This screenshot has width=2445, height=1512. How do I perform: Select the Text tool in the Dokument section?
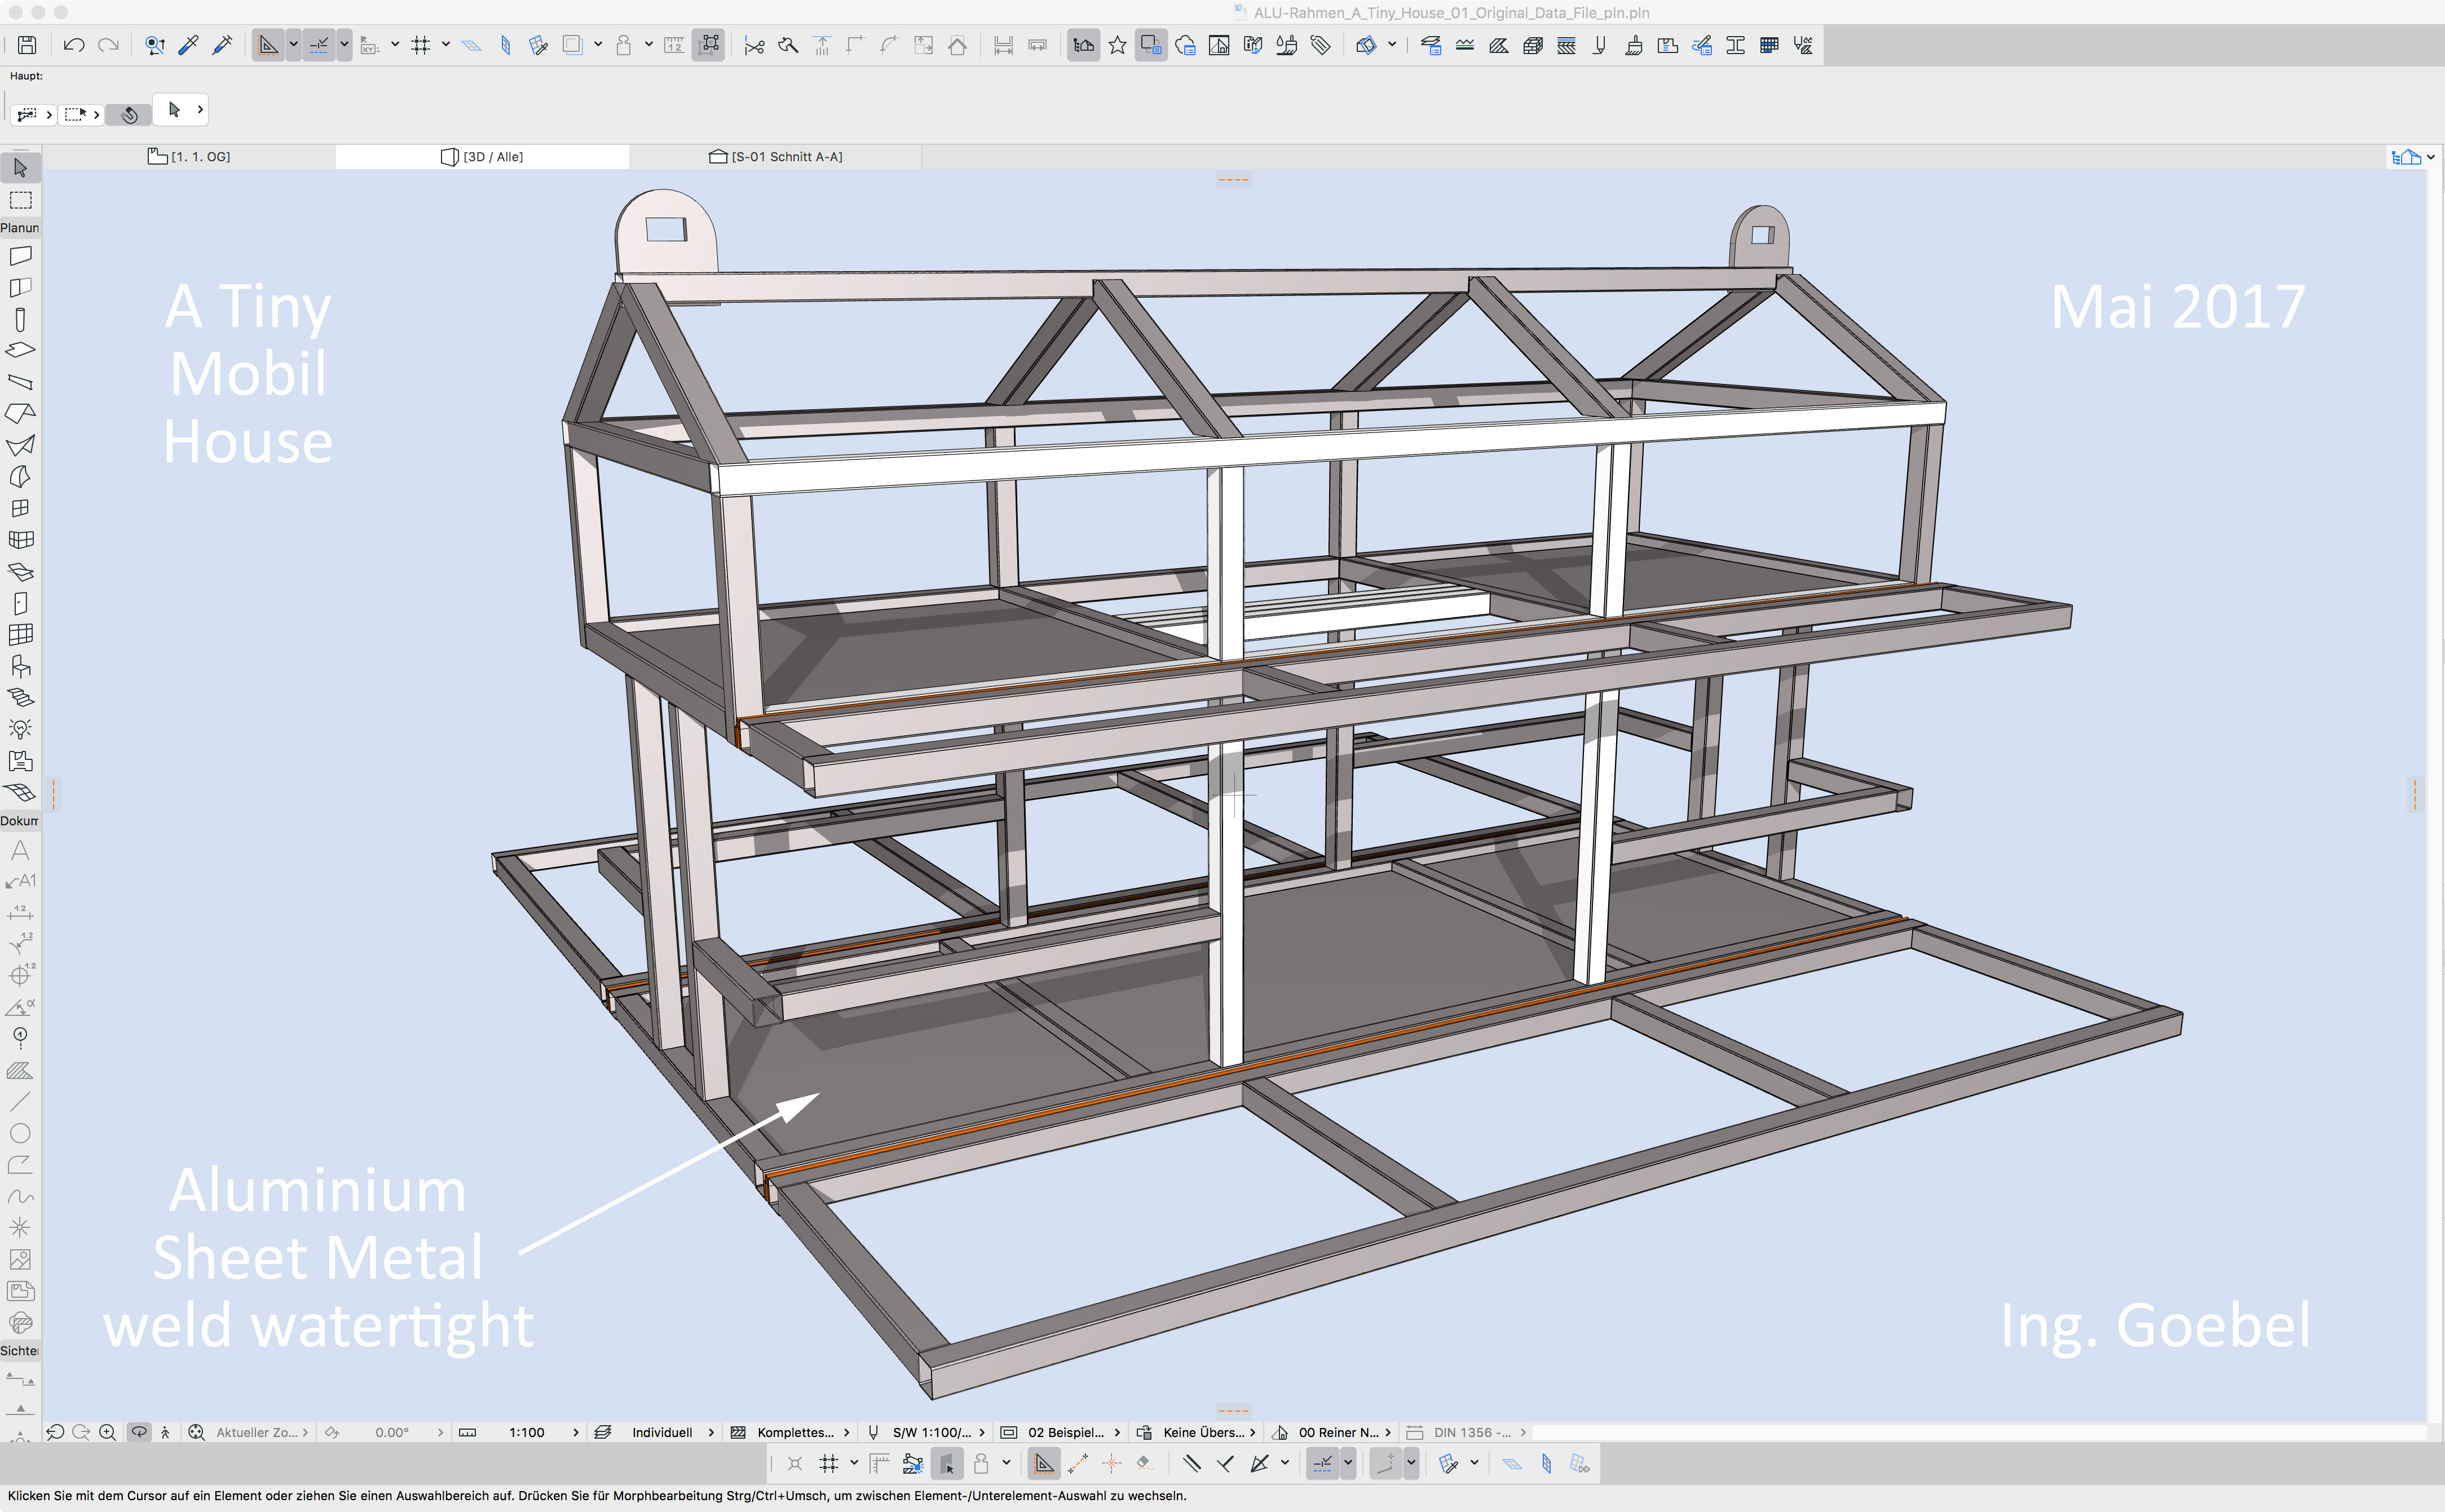click(x=20, y=850)
